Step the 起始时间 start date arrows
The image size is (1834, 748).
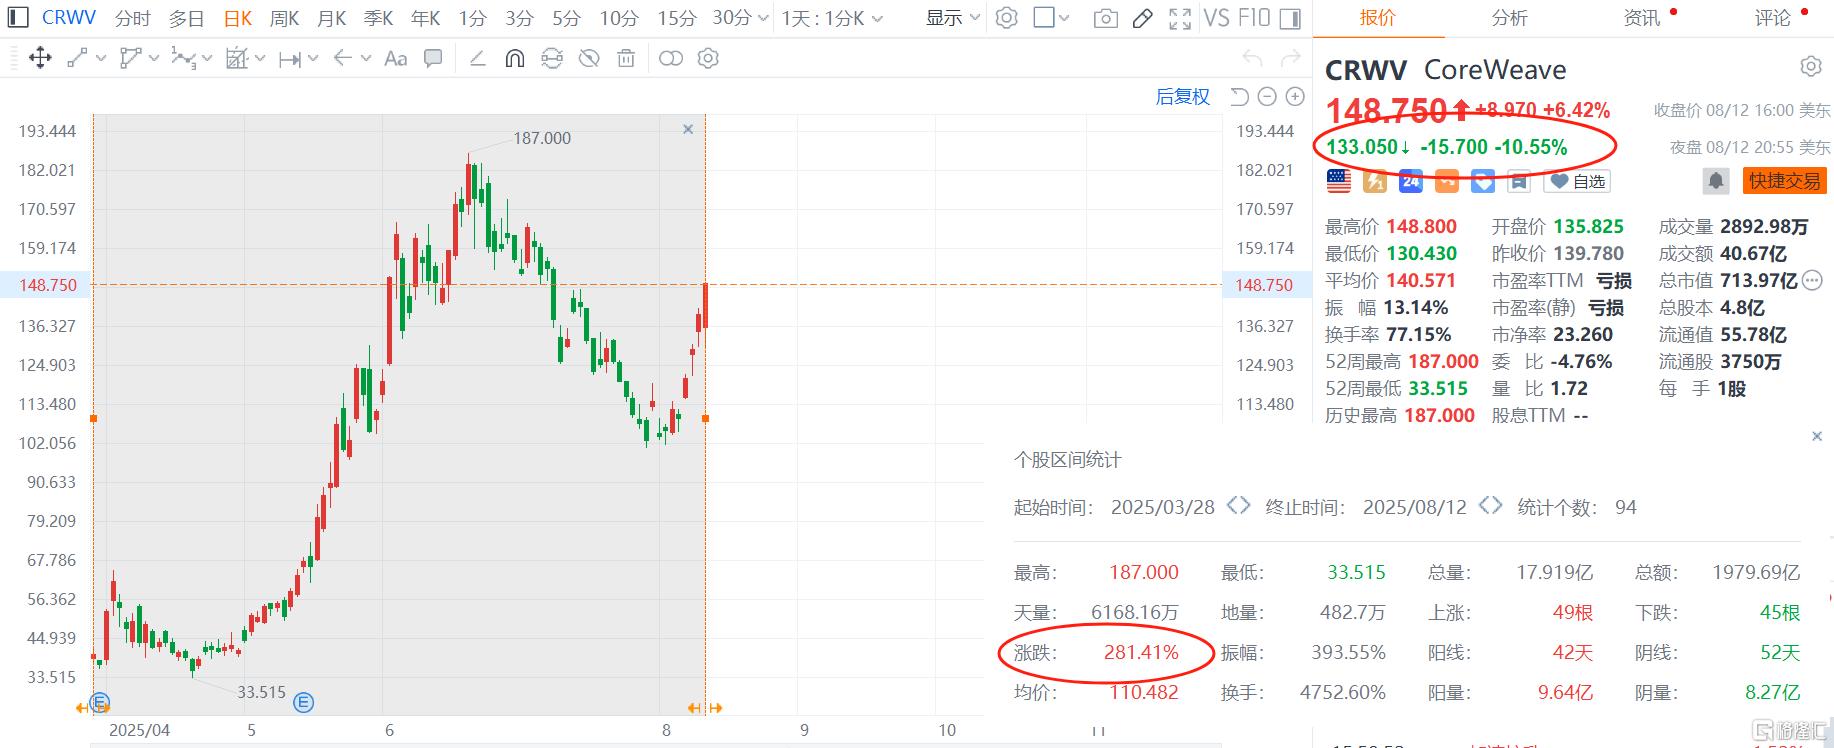click(1238, 506)
